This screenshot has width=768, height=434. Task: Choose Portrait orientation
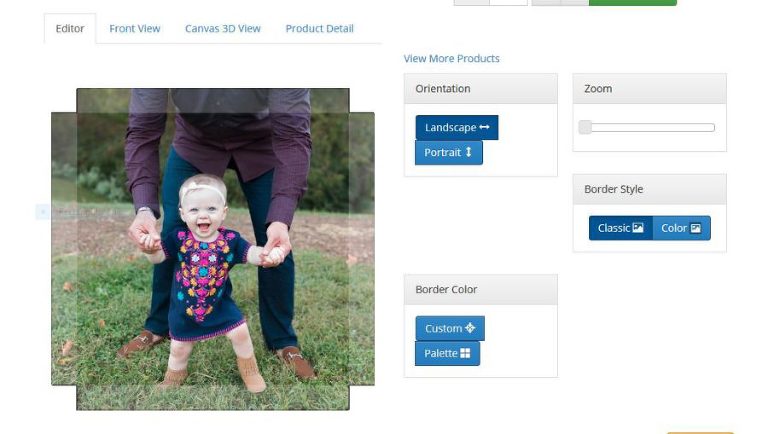click(449, 152)
